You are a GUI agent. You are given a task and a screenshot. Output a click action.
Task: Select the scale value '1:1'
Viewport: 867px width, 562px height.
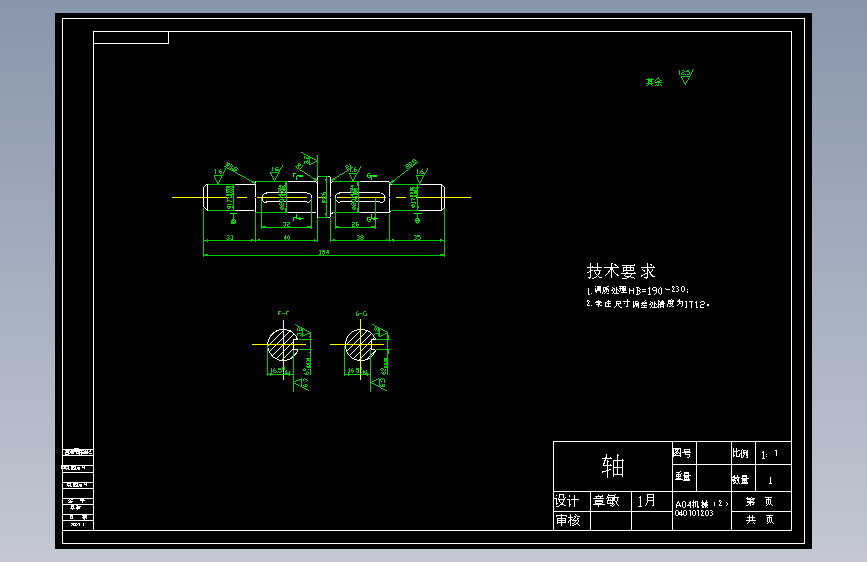770,454
